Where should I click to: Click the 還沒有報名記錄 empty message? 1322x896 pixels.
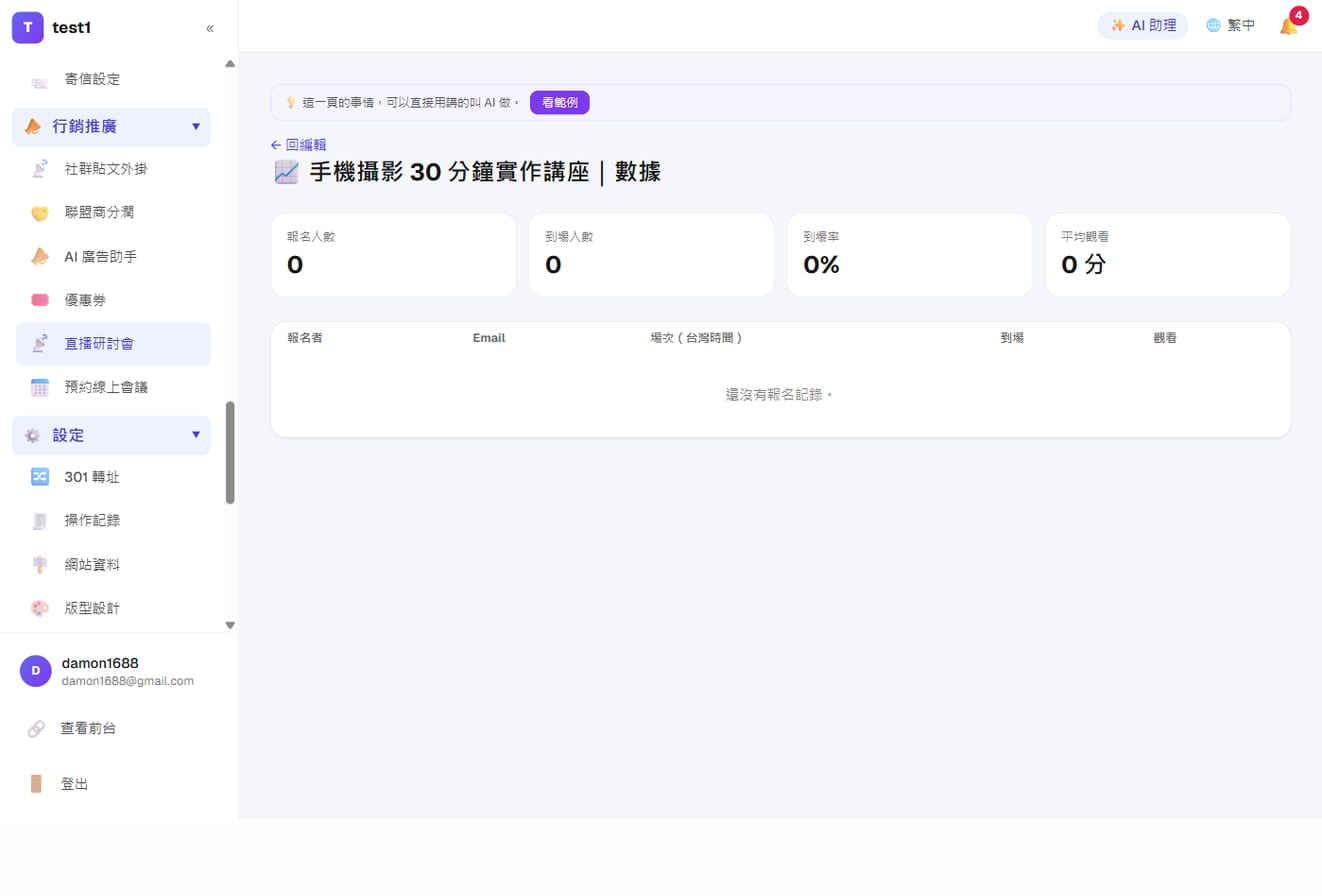[x=780, y=395]
